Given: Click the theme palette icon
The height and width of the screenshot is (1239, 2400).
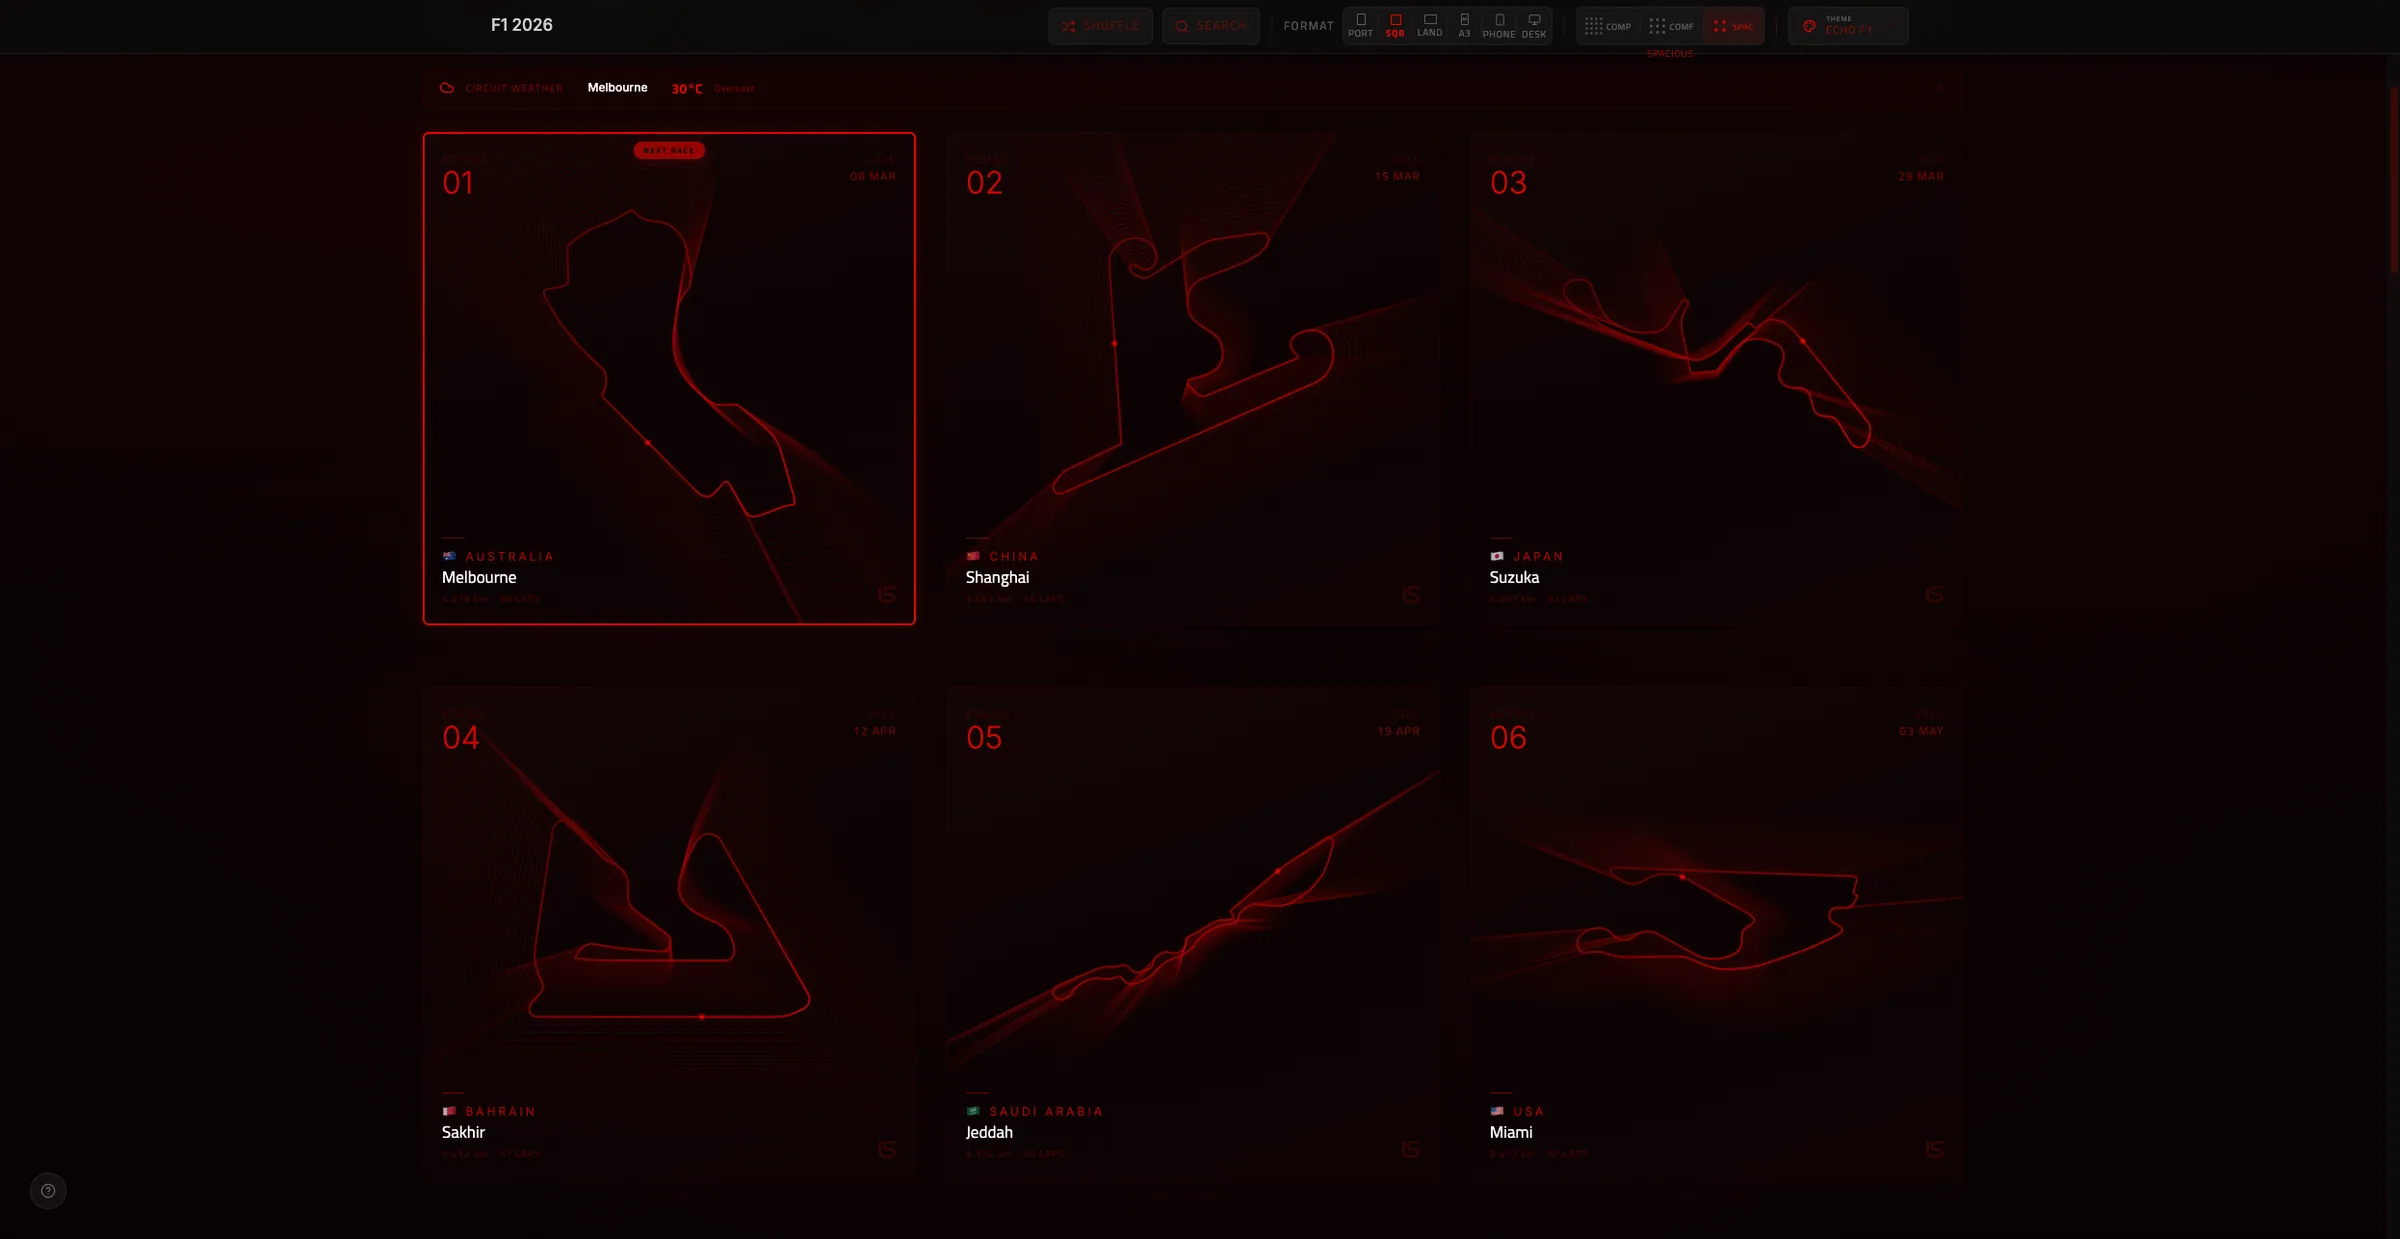Looking at the screenshot, I should [x=1809, y=26].
